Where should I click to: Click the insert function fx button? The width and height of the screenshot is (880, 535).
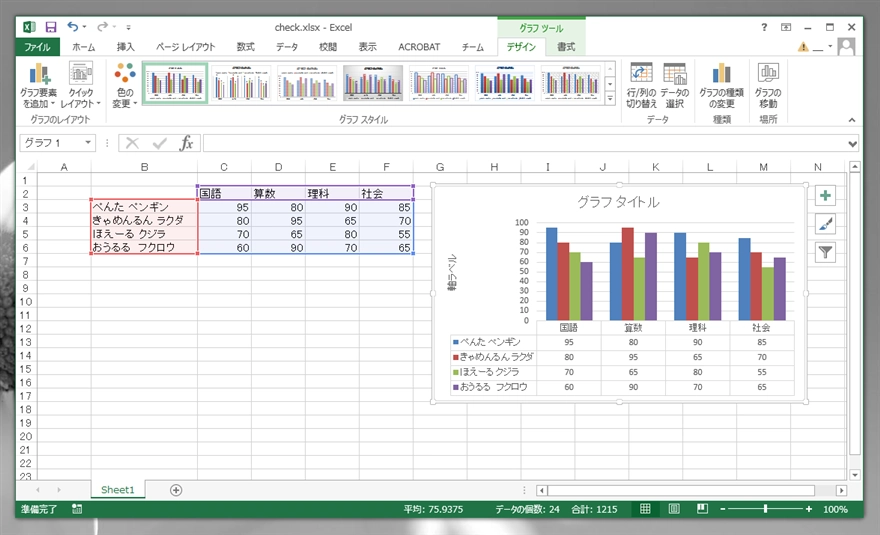click(x=186, y=143)
